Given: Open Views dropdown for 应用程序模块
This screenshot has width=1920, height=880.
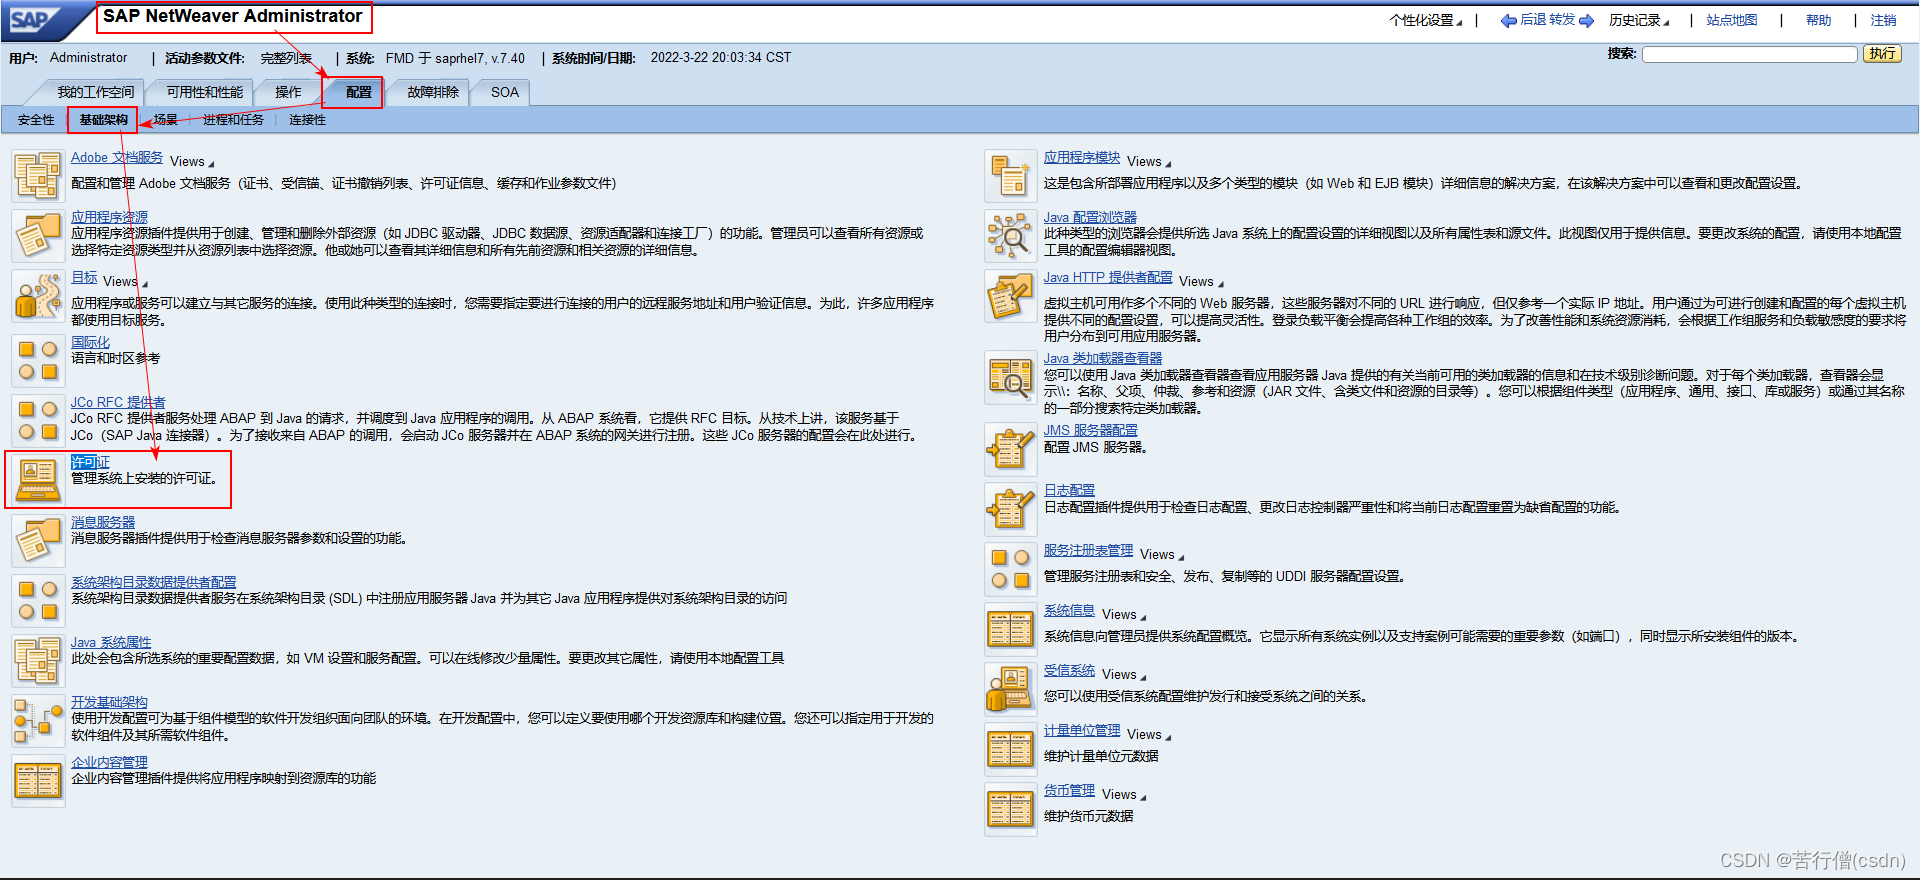Looking at the screenshot, I should (1148, 162).
